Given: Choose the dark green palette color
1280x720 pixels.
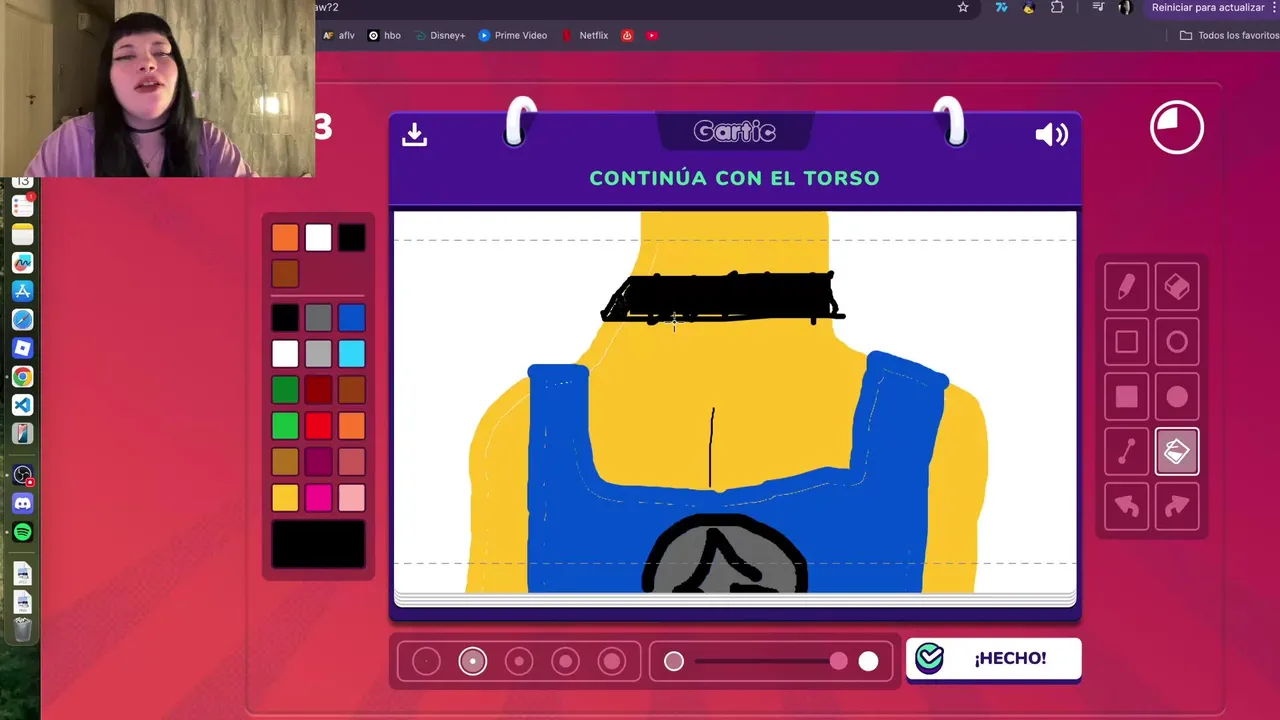Looking at the screenshot, I should [x=285, y=390].
